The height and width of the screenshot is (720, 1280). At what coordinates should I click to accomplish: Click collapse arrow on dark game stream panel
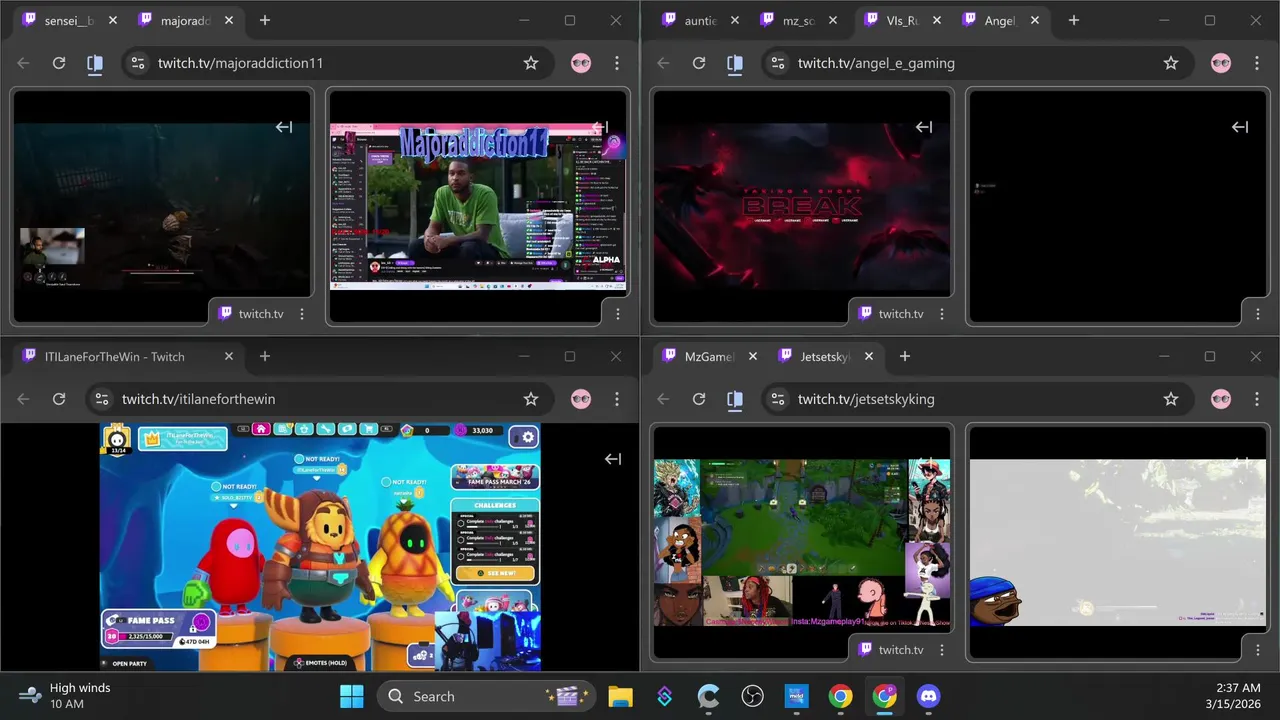284,127
